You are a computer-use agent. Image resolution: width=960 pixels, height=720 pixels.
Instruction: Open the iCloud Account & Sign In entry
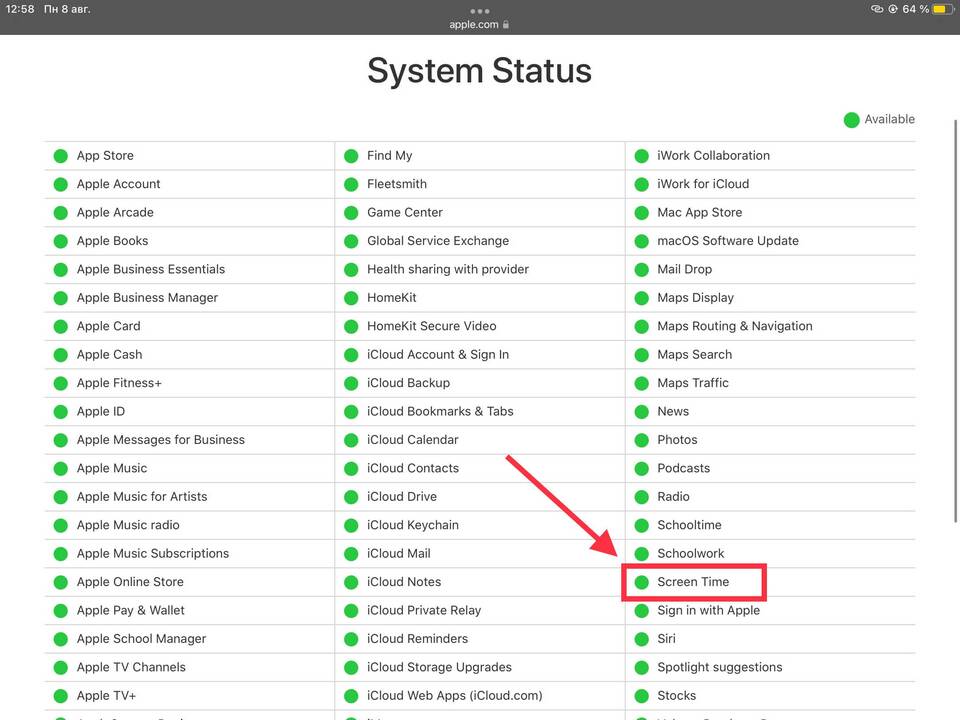pos(438,354)
